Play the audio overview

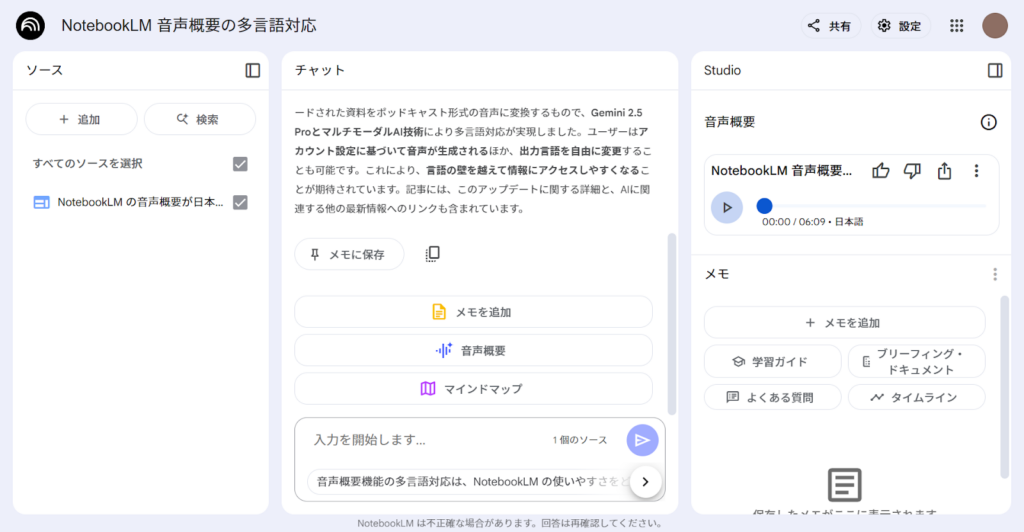727,208
